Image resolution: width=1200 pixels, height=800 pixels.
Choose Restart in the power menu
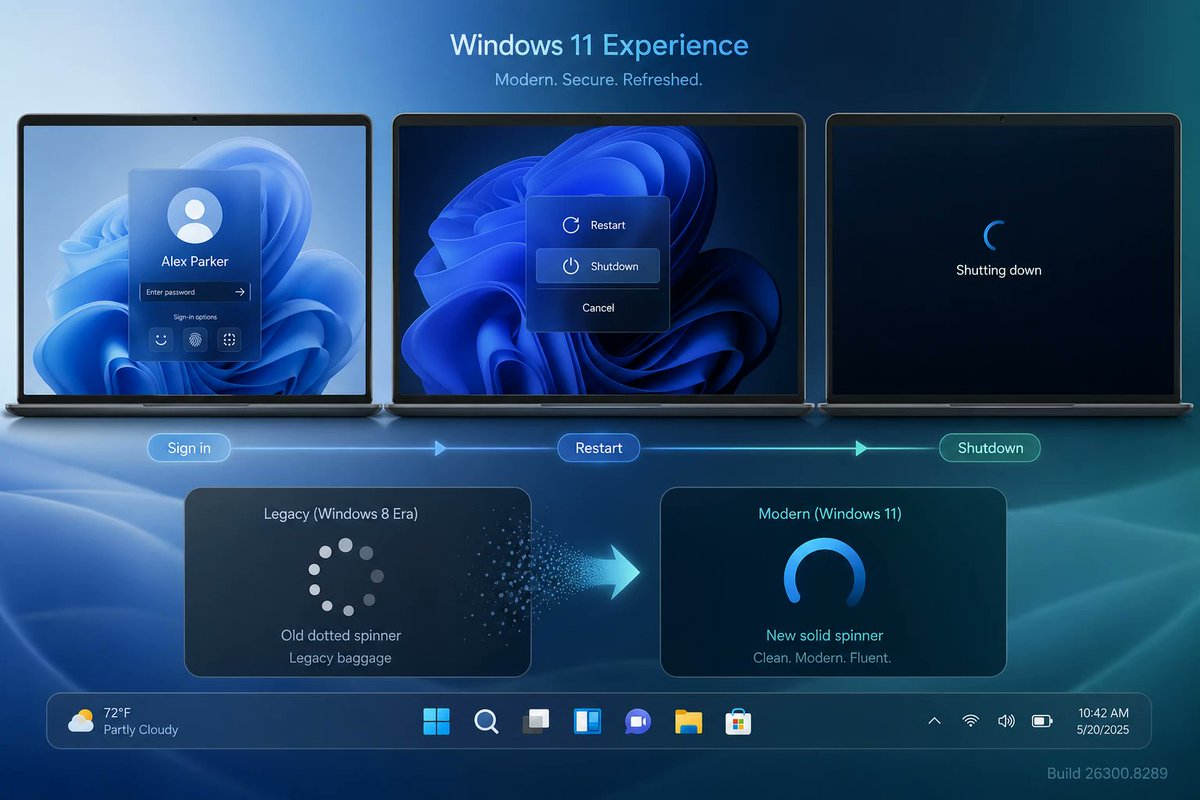point(598,225)
